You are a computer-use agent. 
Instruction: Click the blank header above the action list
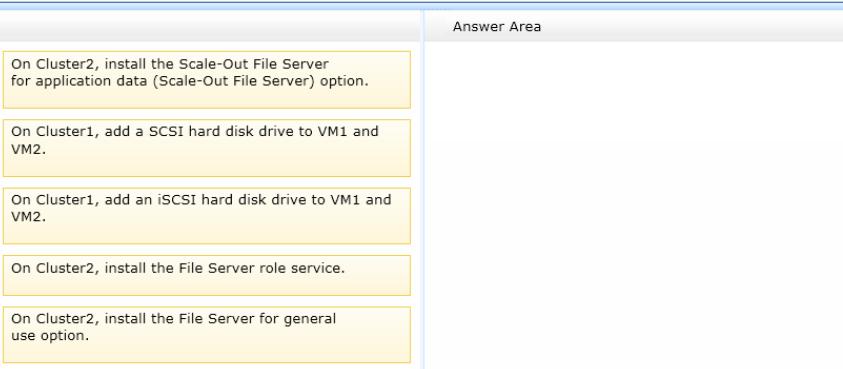pyautogui.click(x=210, y=26)
